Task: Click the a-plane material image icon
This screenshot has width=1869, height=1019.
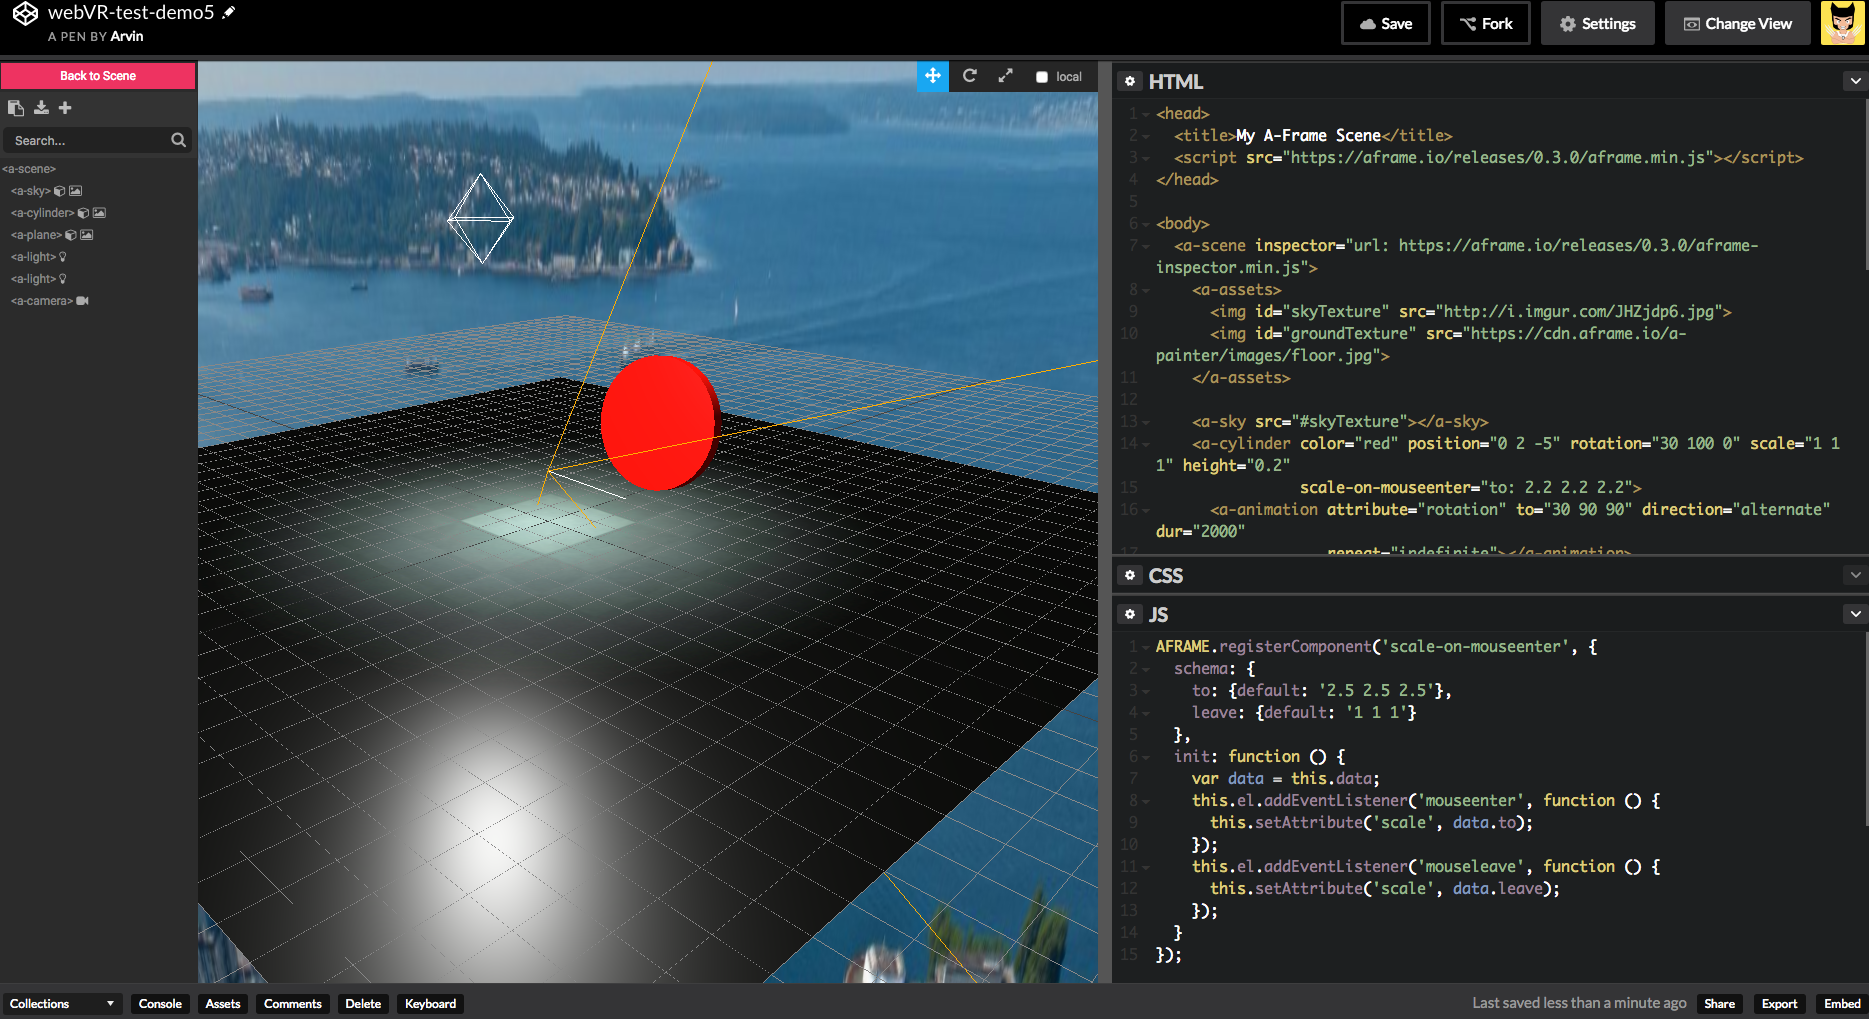Action: (x=87, y=235)
